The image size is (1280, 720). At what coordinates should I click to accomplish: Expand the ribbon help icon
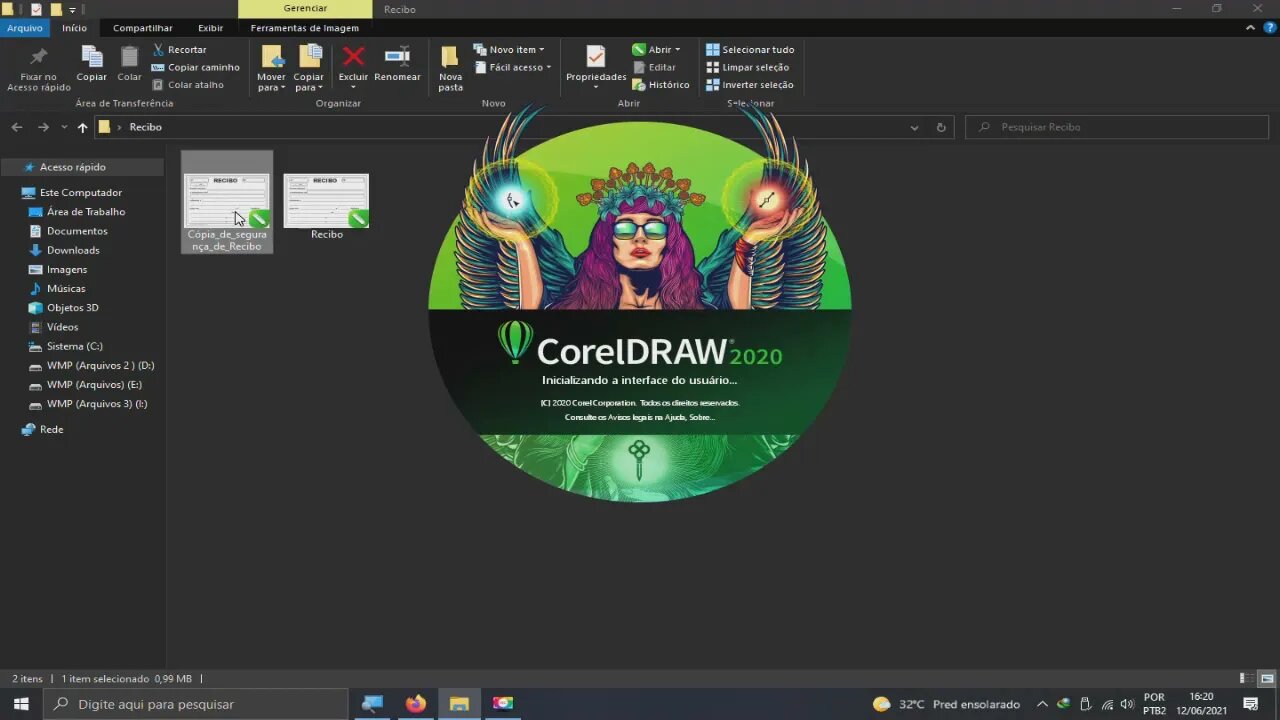coord(1270,28)
